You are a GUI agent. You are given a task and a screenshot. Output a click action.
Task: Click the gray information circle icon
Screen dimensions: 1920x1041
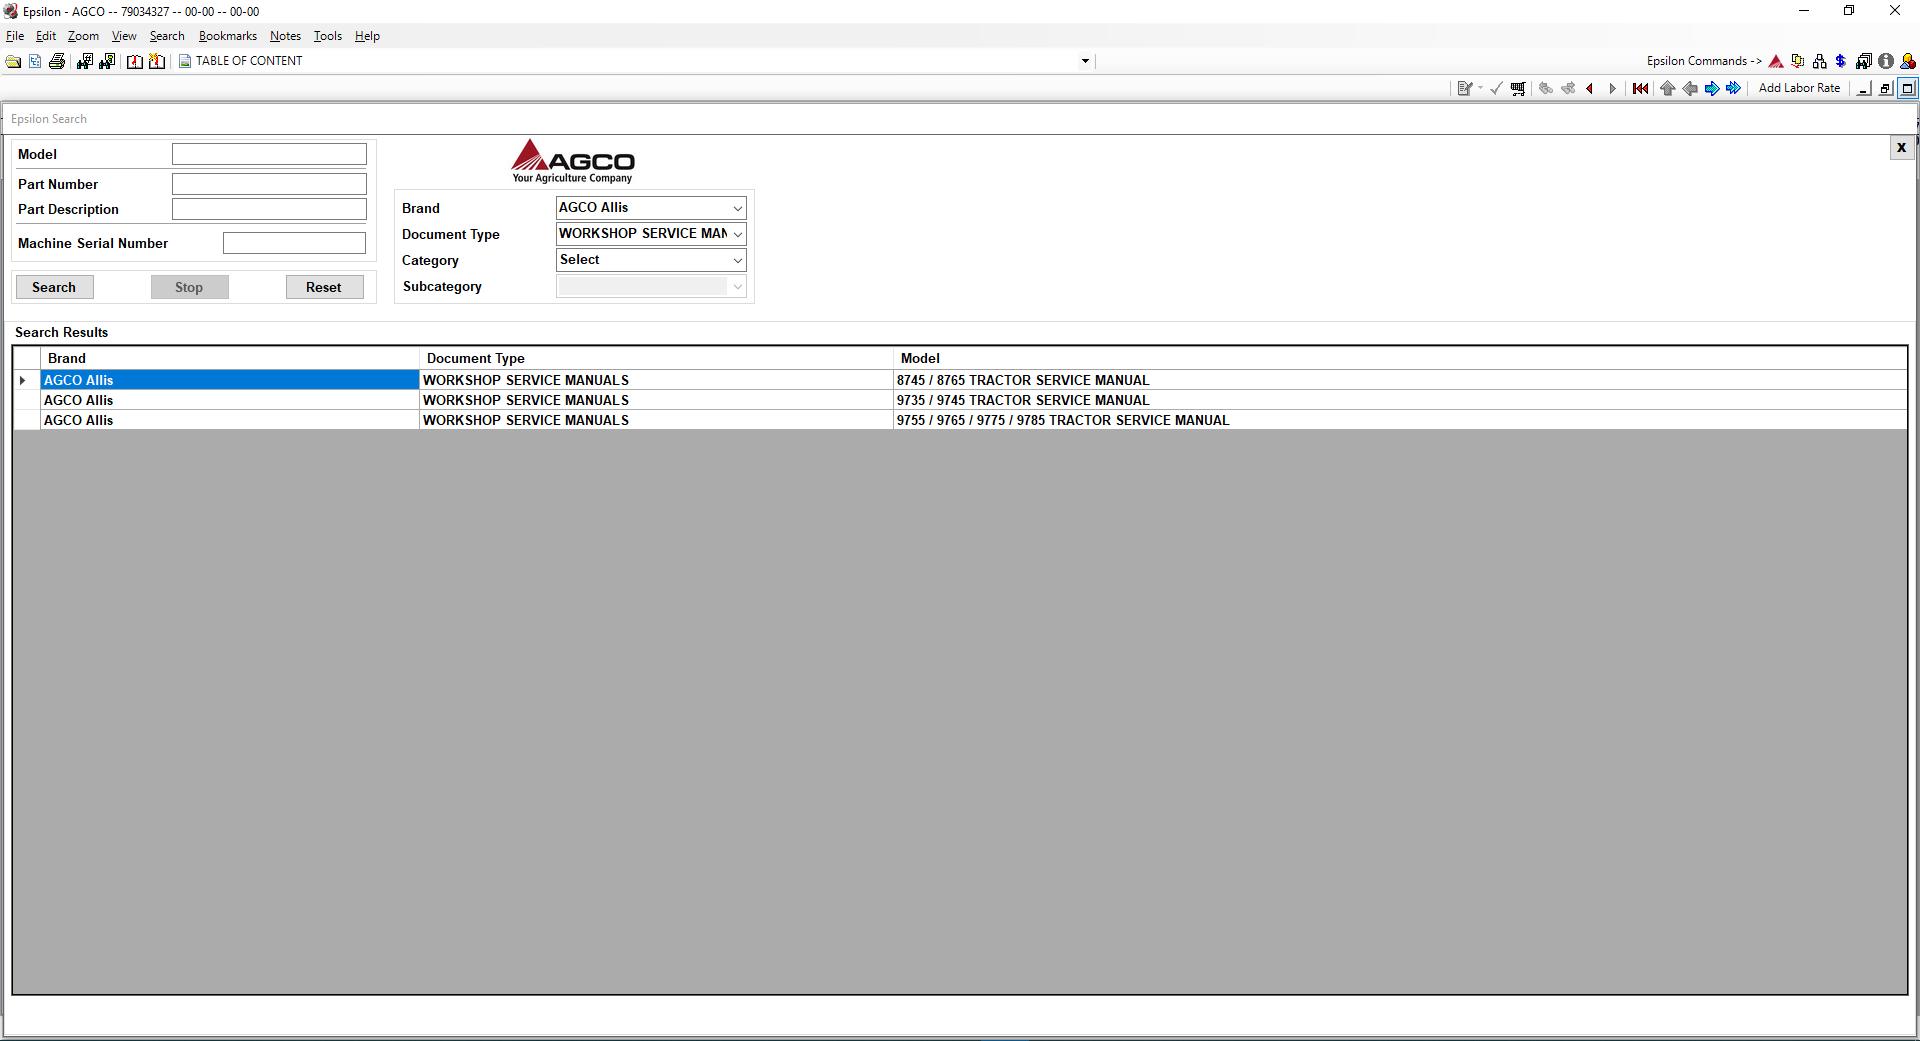1885,62
